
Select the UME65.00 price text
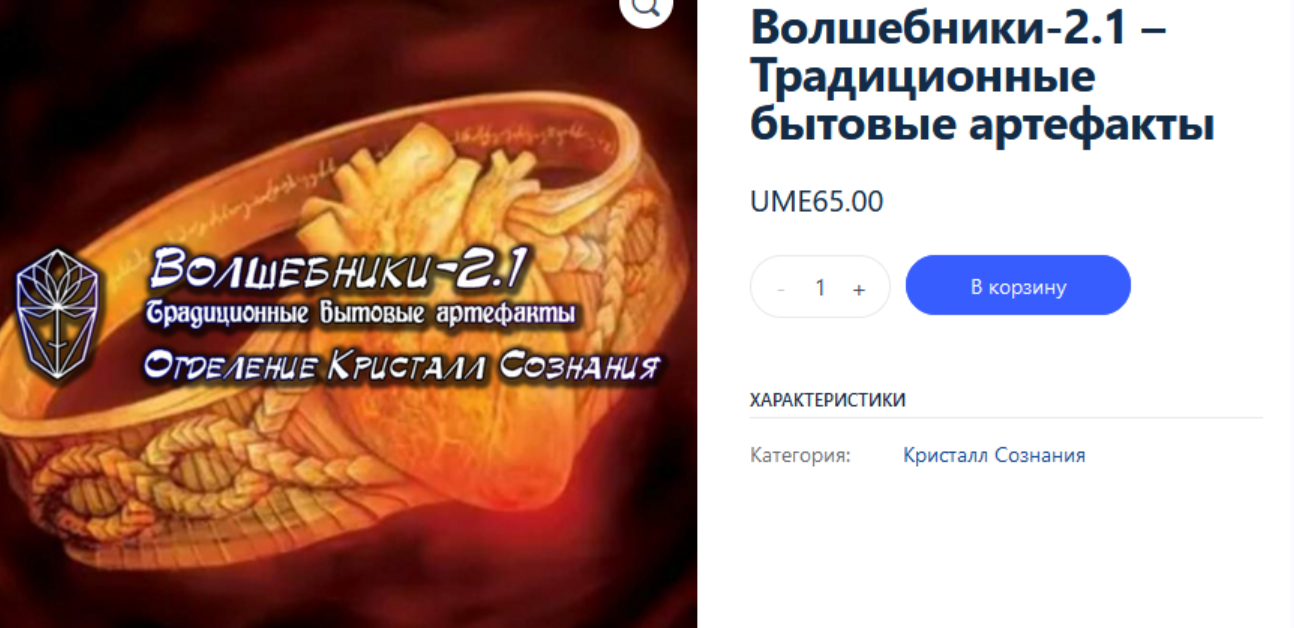click(x=816, y=201)
